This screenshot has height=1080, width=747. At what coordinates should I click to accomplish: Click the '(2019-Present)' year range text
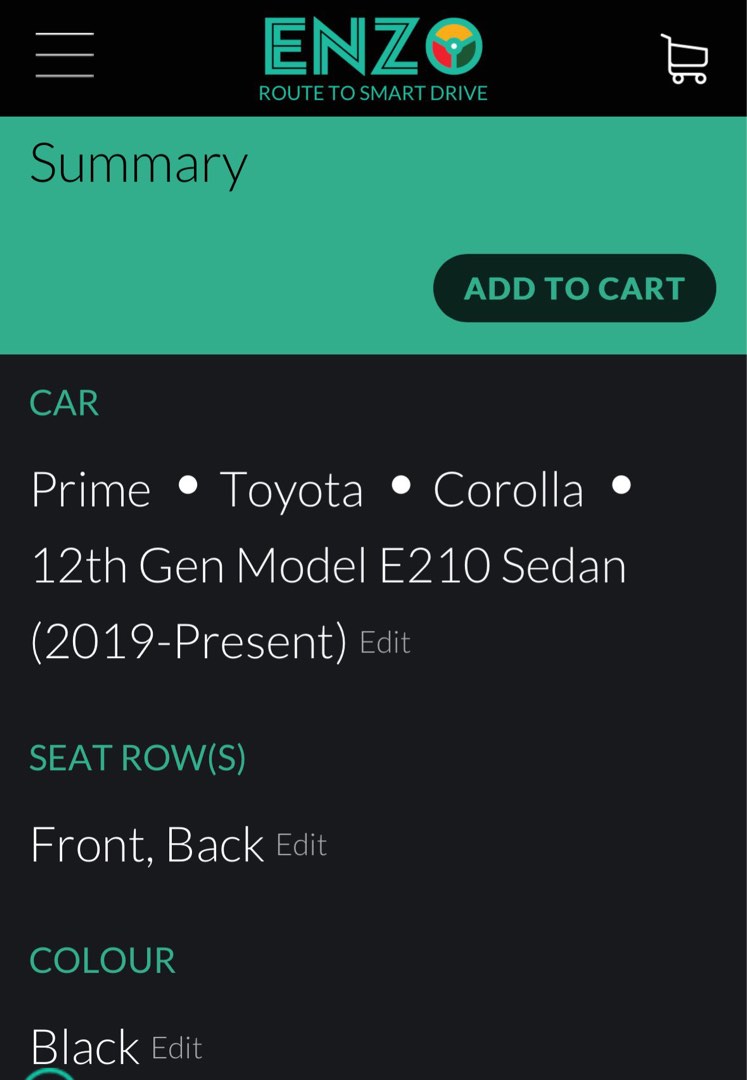click(189, 643)
